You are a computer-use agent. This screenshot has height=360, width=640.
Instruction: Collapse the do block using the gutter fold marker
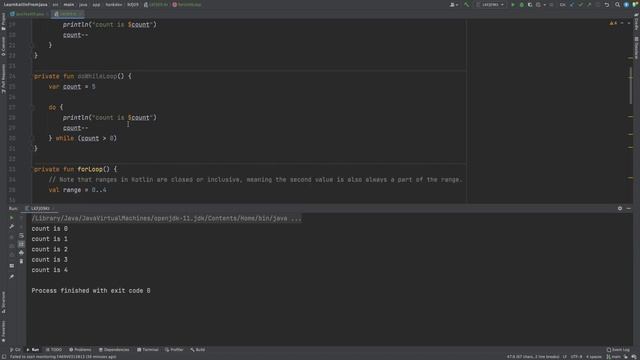(x=31, y=107)
